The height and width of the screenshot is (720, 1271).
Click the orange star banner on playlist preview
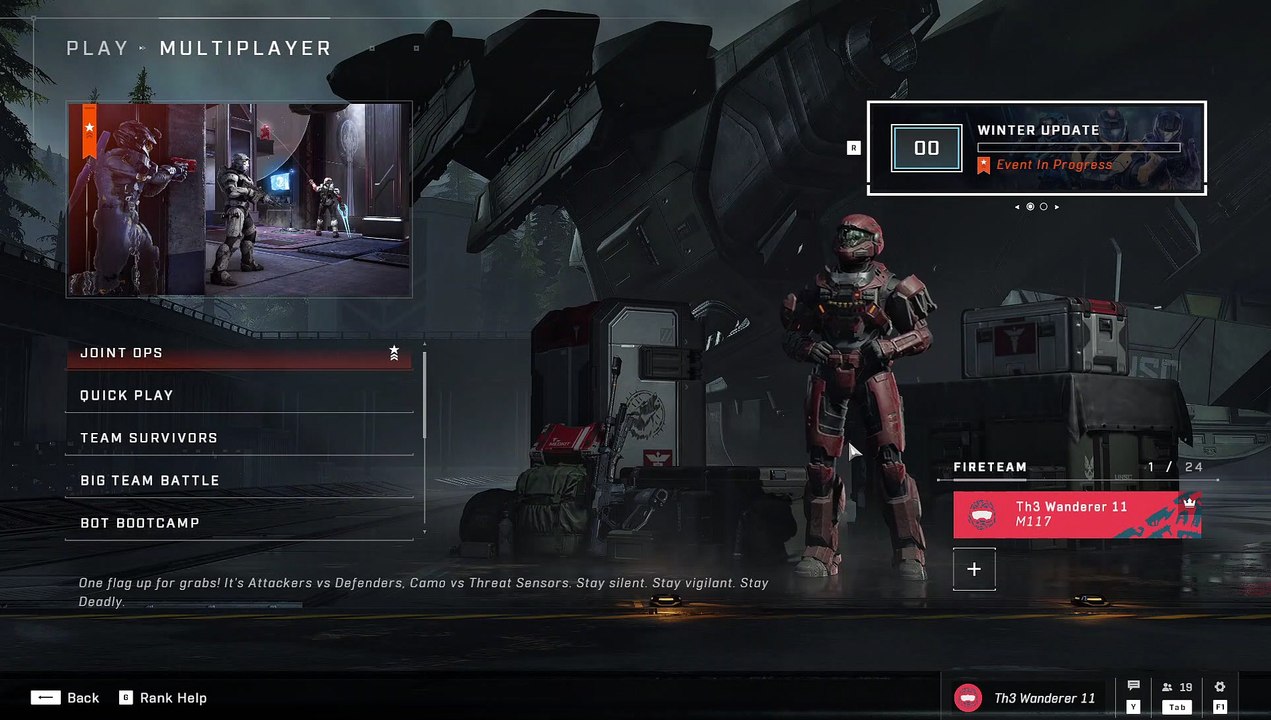tap(89, 131)
